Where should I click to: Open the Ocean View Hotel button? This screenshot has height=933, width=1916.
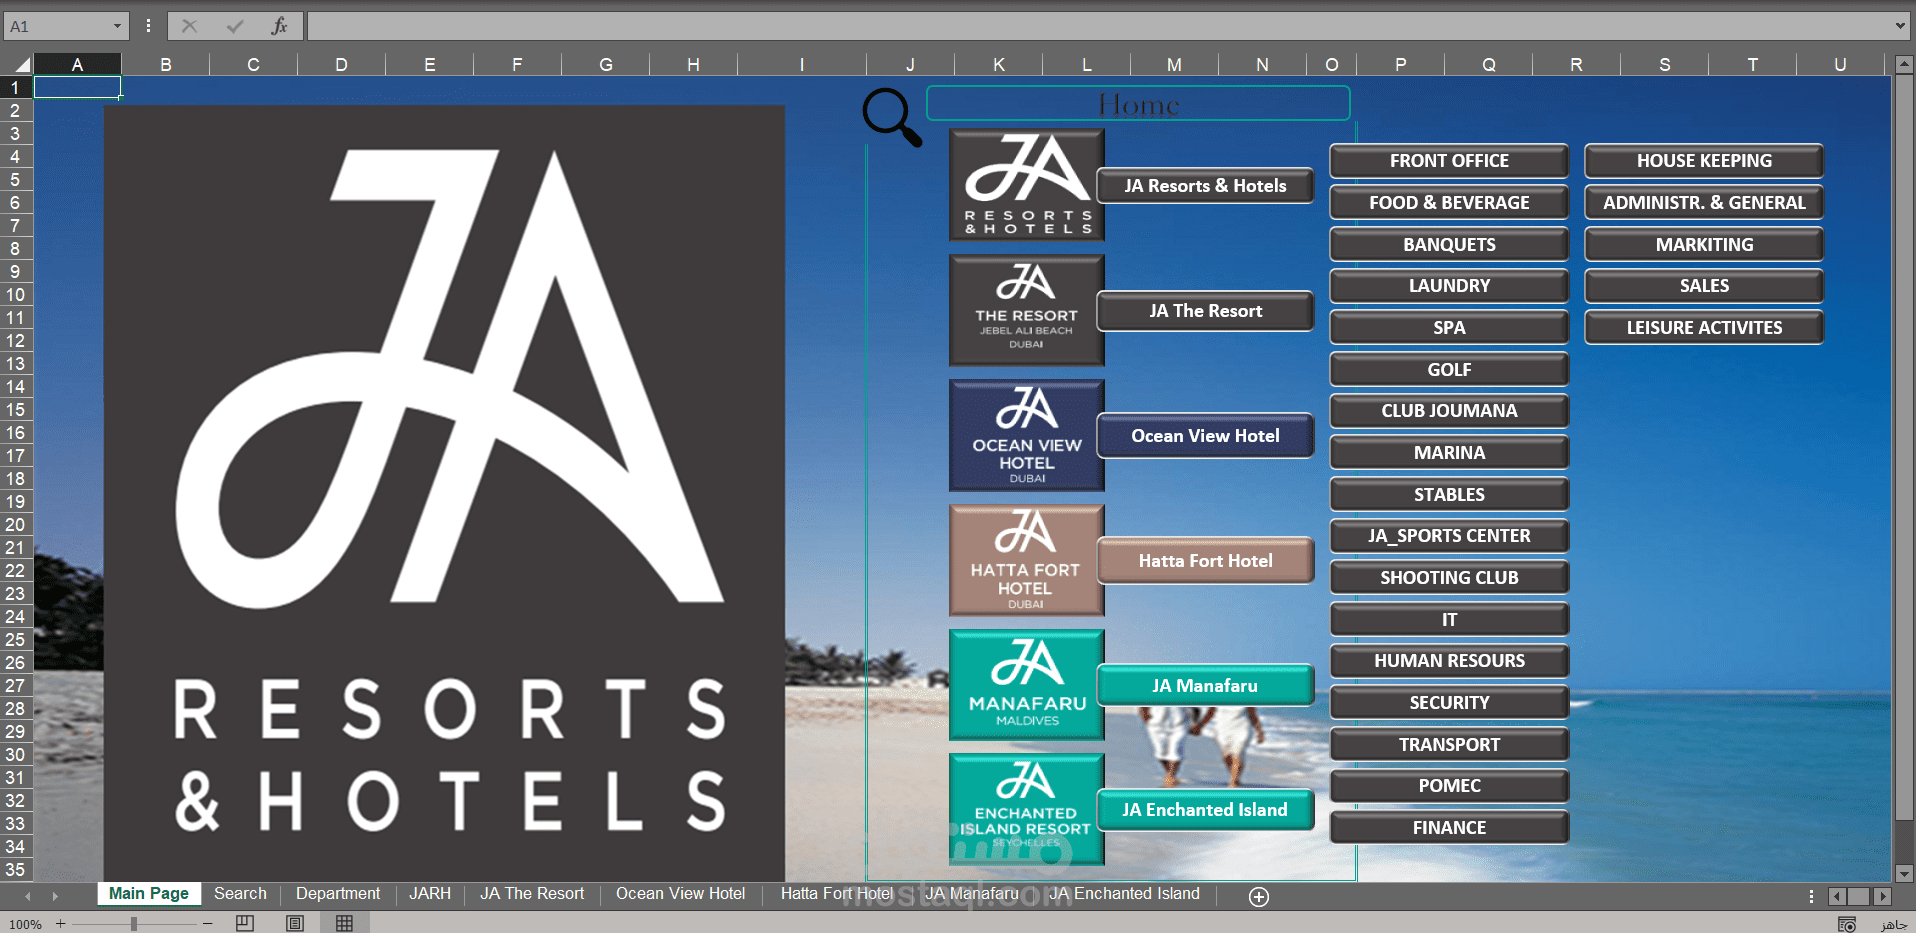[x=1205, y=436]
